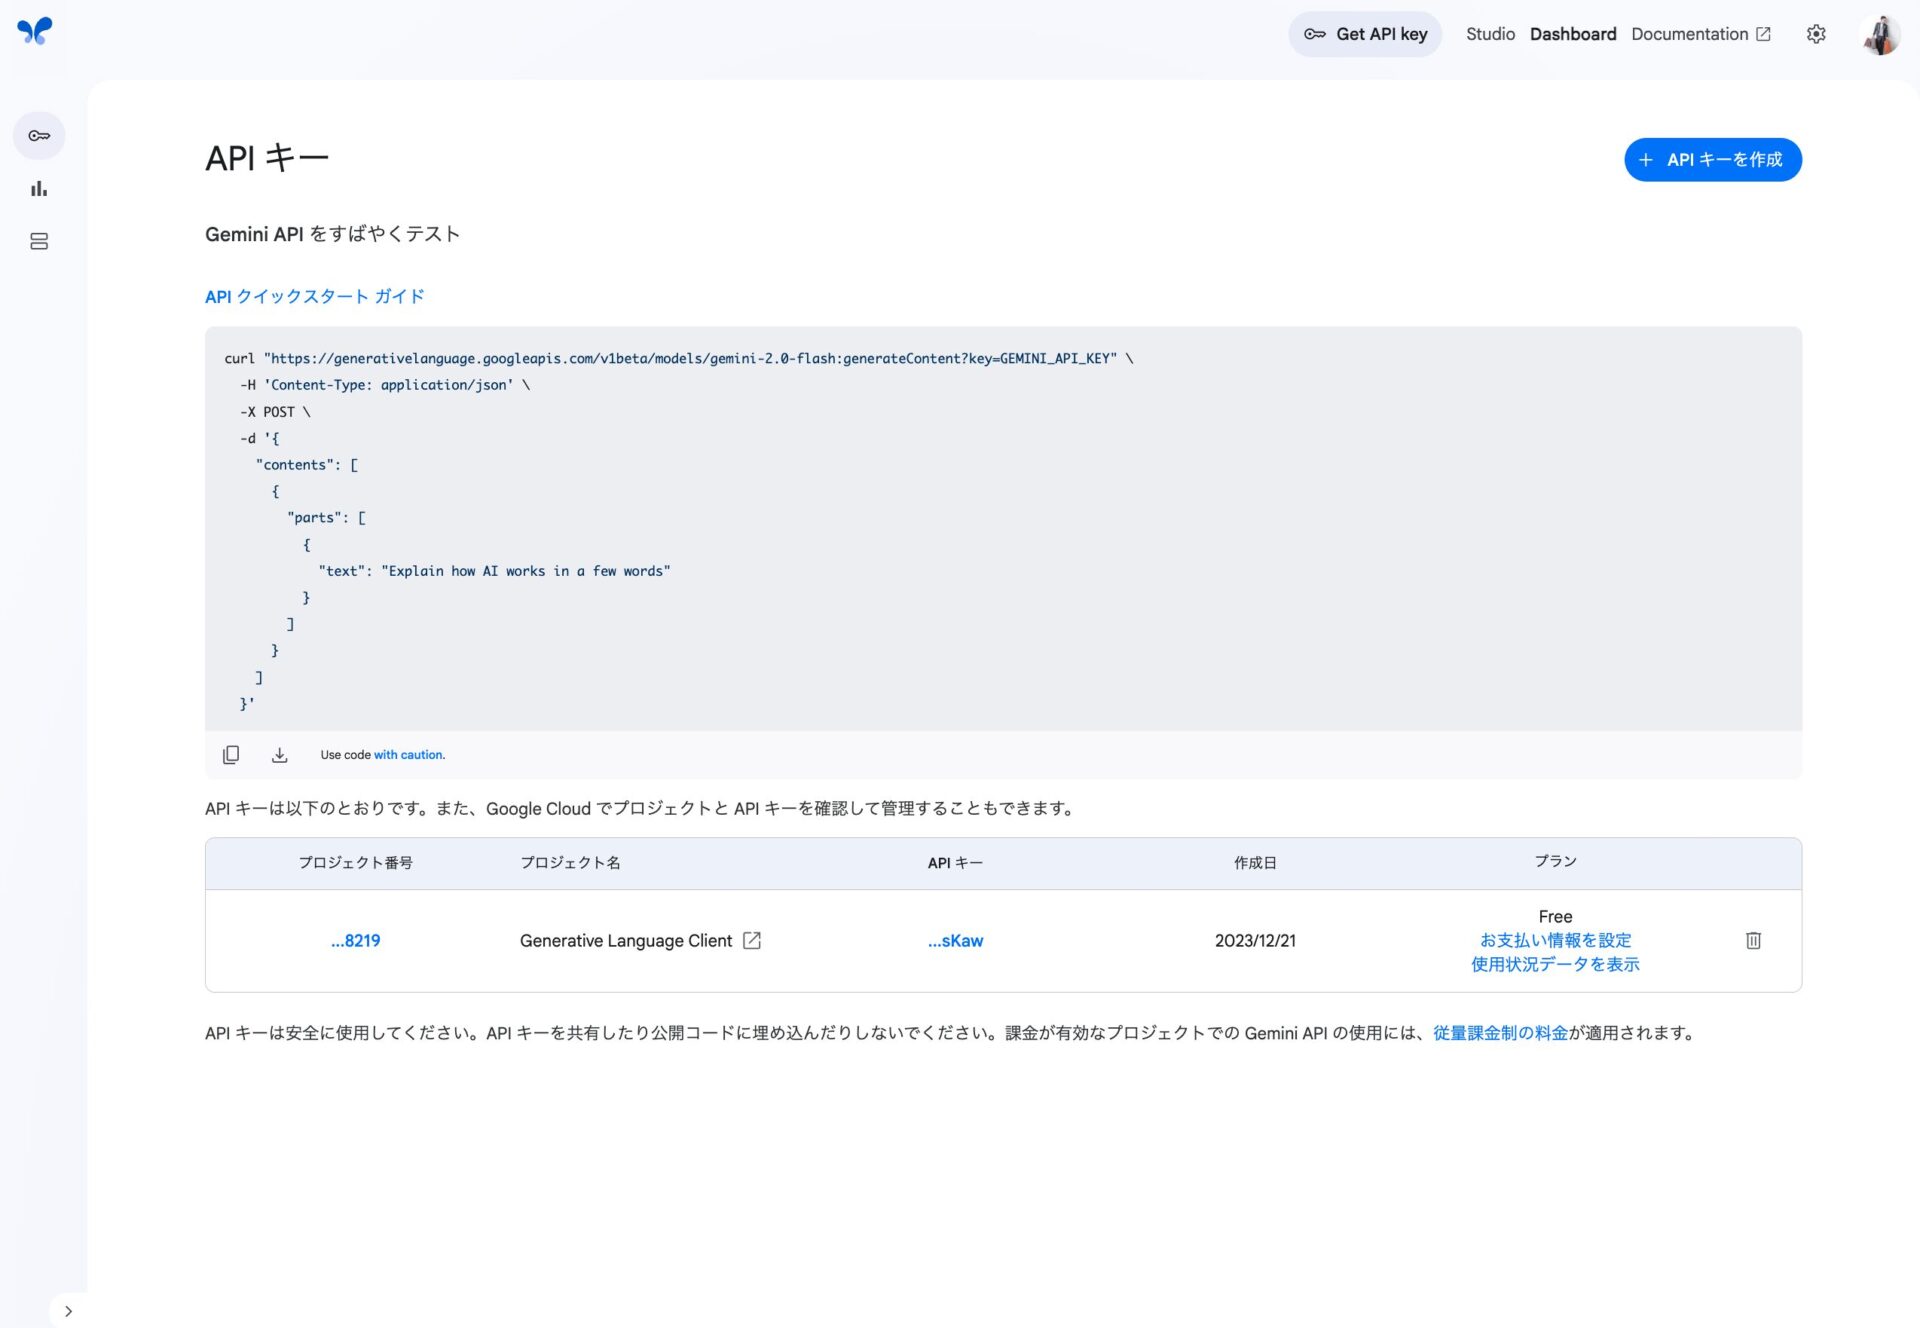This screenshot has width=1920, height=1328.
Task: Switch to the Studio tab
Action: coord(1490,34)
